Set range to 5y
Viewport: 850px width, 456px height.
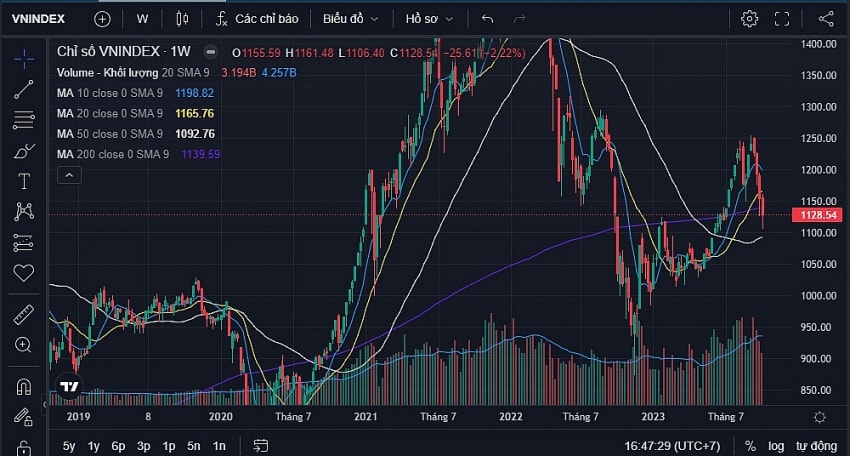69,446
